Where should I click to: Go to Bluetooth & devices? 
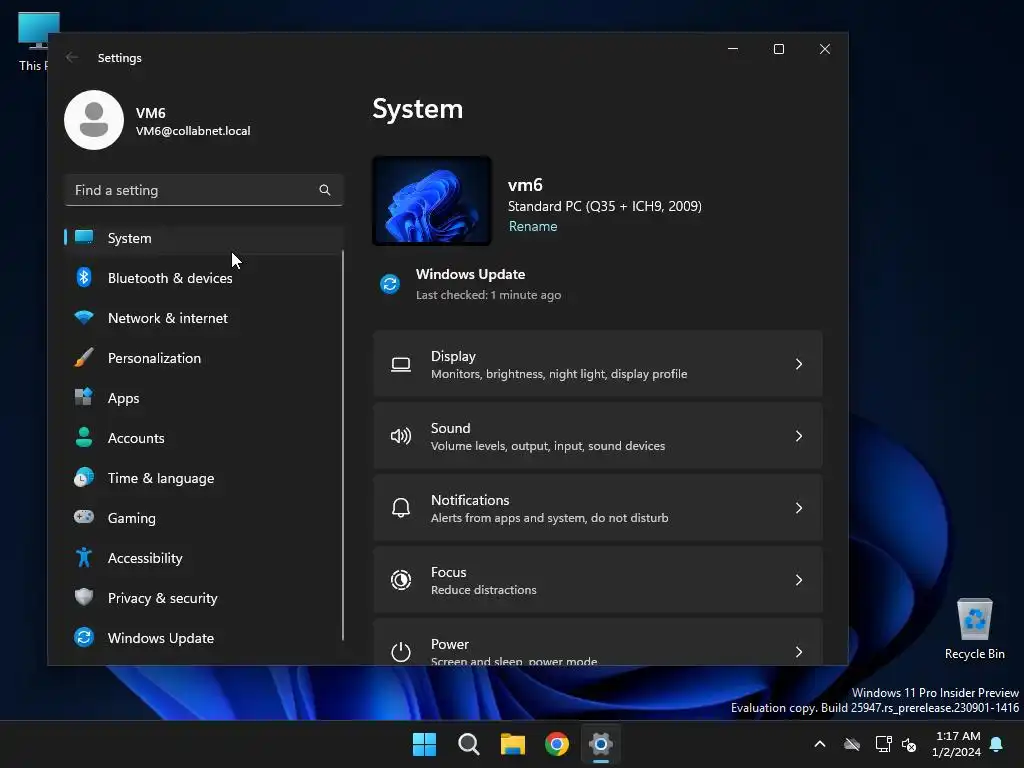[x=204, y=278]
